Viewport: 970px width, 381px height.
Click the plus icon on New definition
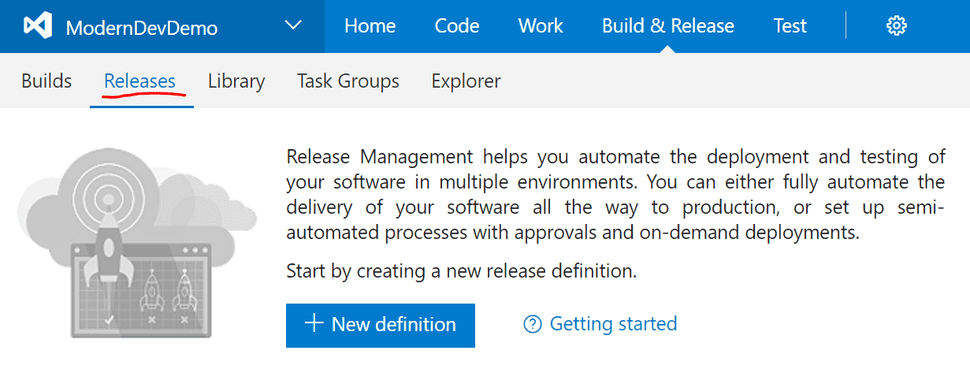[x=314, y=323]
